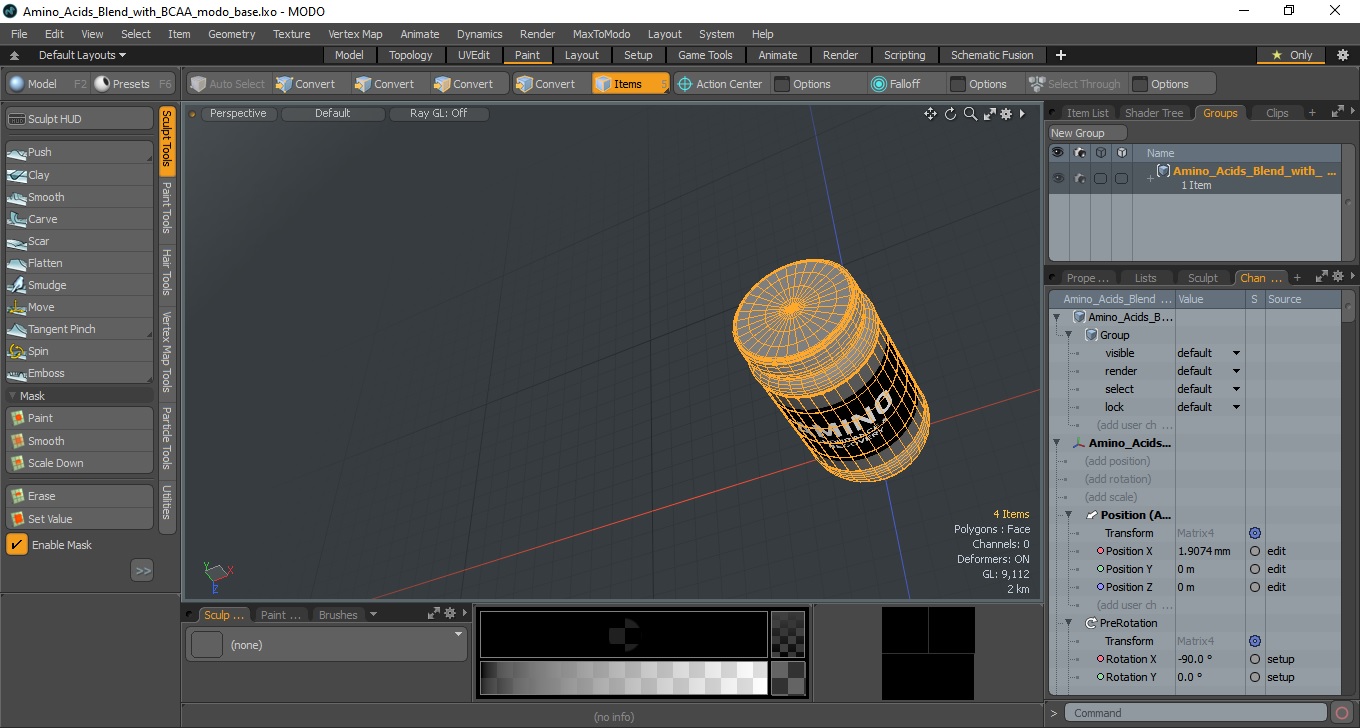Image resolution: width=1360 pixels, height=728 pixels.
Task: Select the Scar sculpt tool
Action: pos(80,241)
